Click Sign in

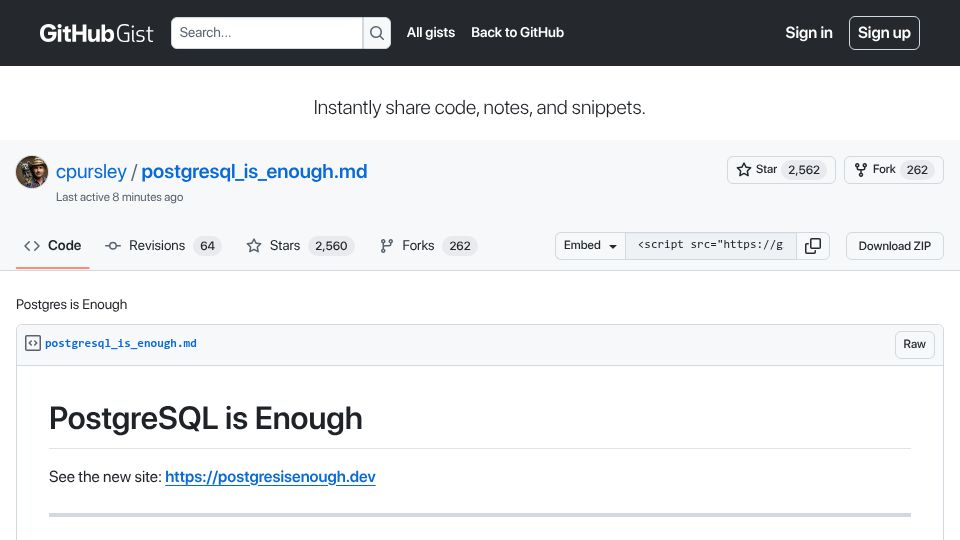[x=809, y=33]
